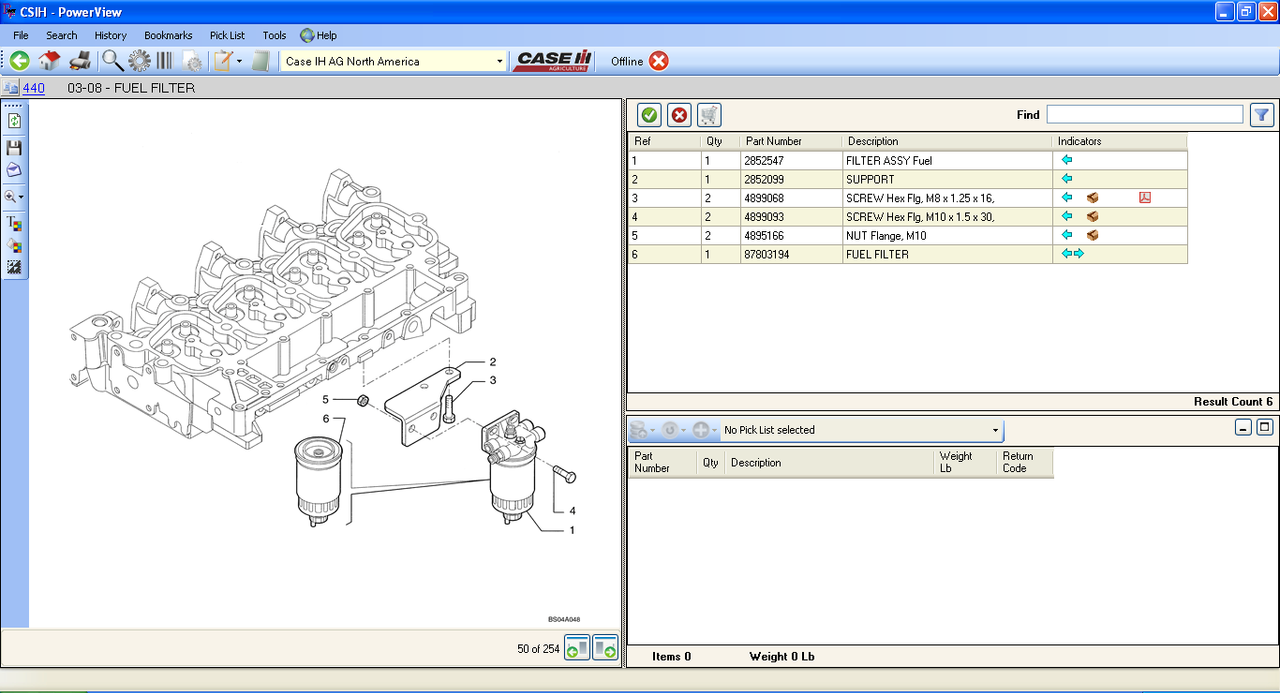Go to previous diagram page button
The image size is (1280, 693).
pos(577,648)
